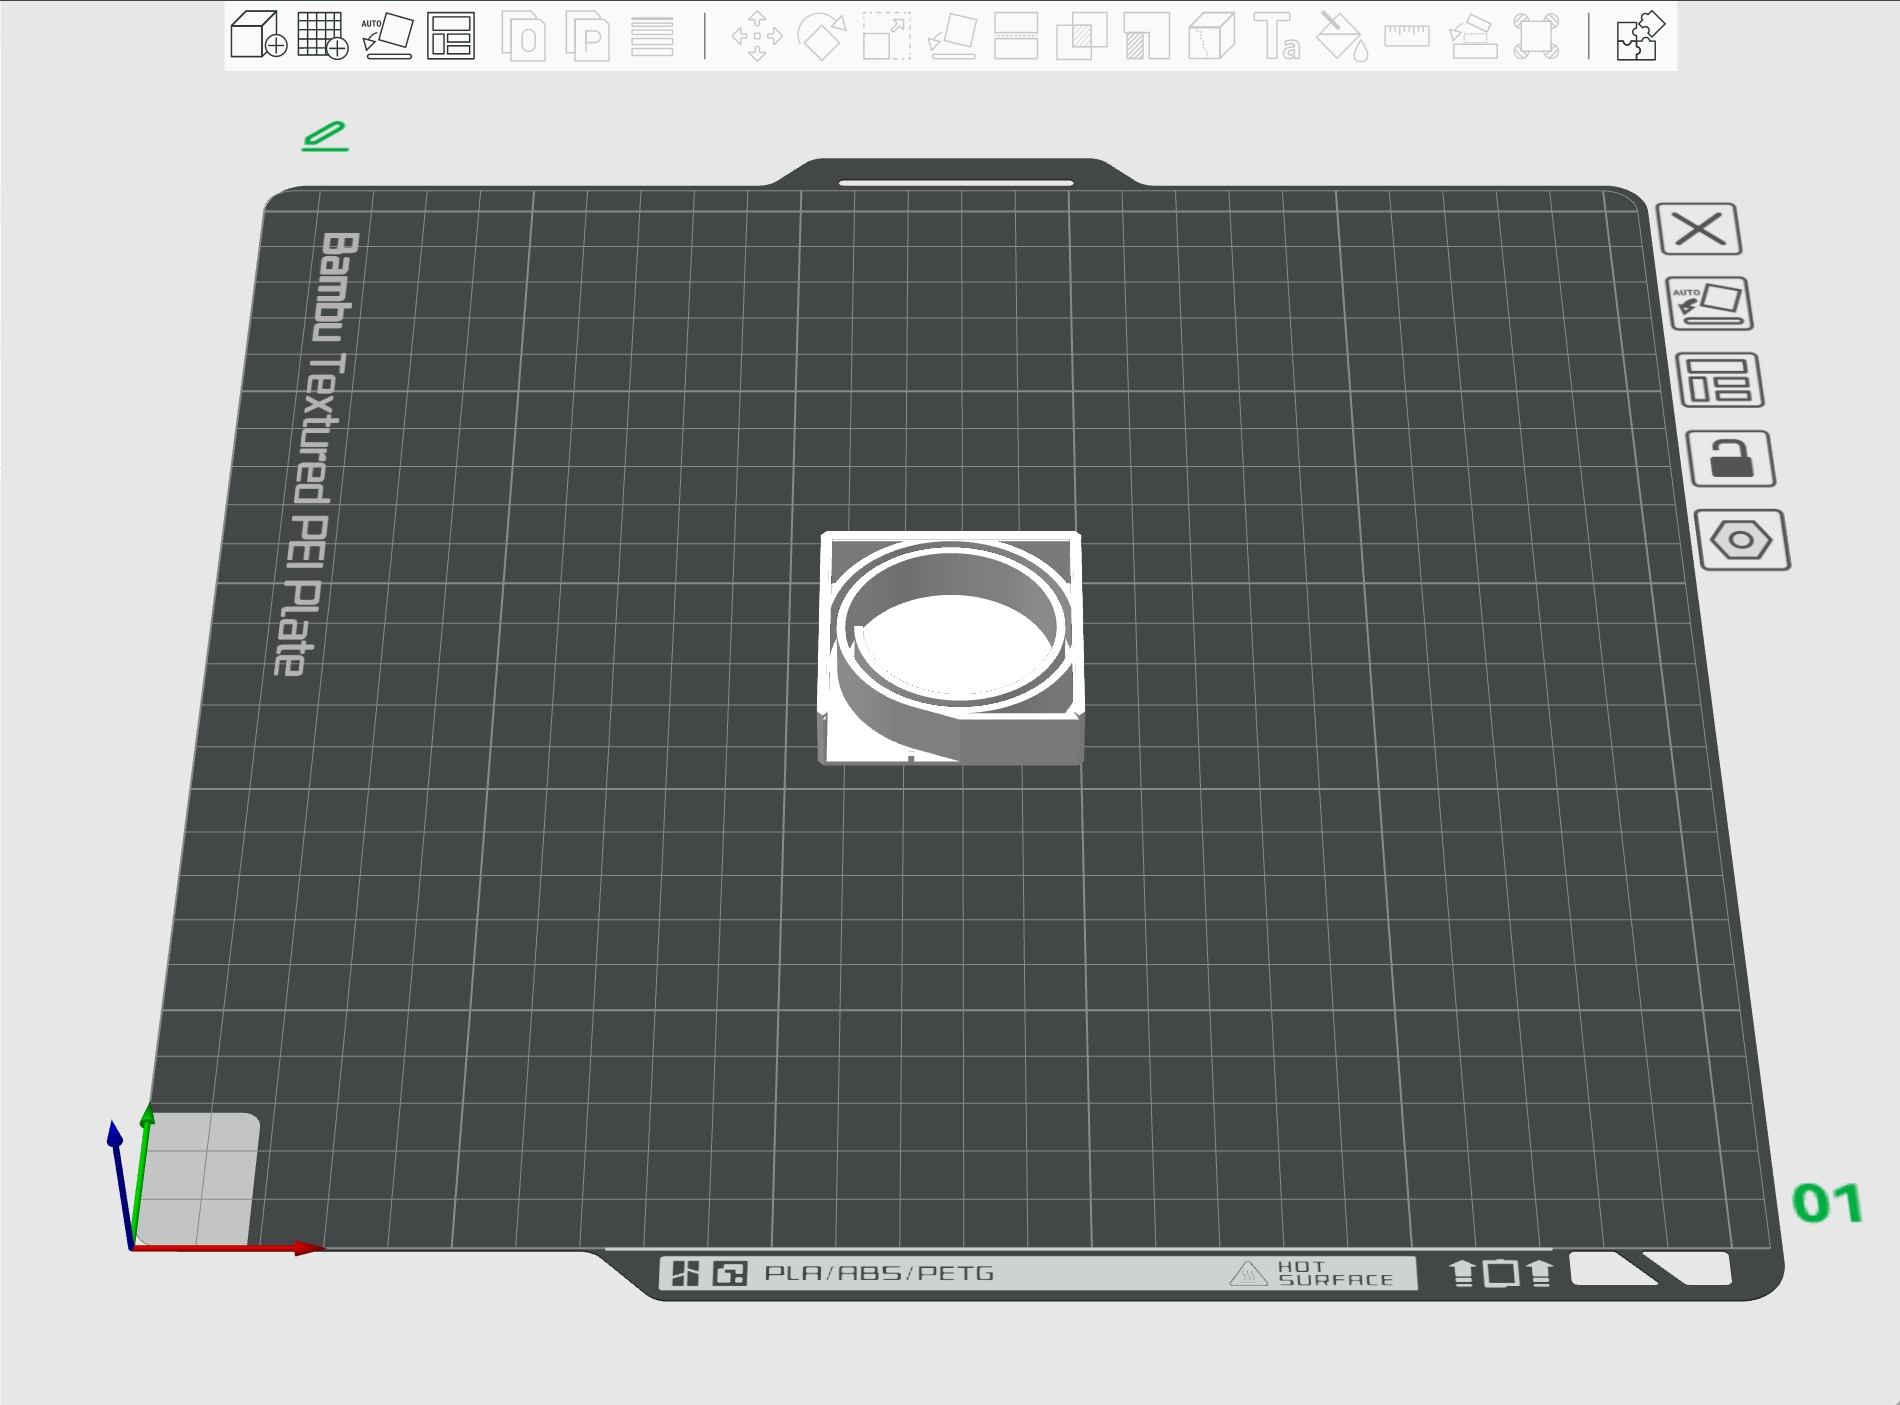Click the Split to objects icon
Screen dimensions: 1900x1405
coord(523,36)
